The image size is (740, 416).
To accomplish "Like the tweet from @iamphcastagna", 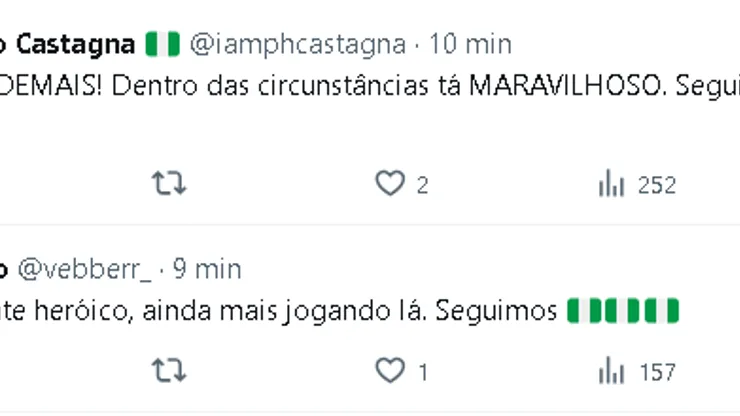I will coord(389,184).
